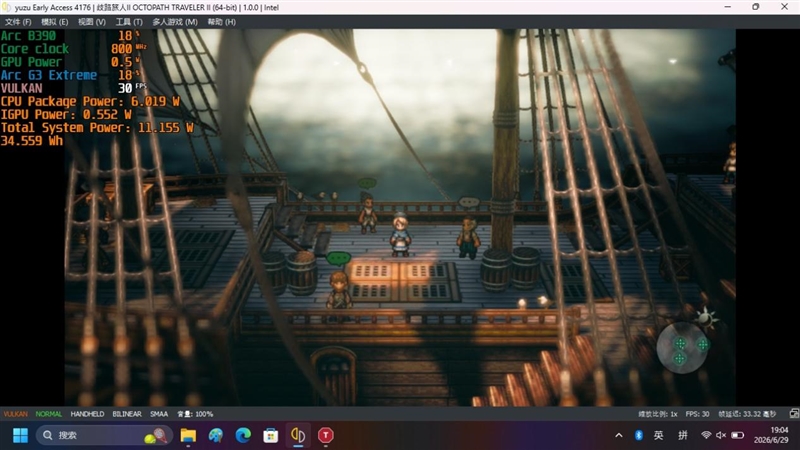Switch the SMAA anti-aliasing button
This screenshot has width=800, height=450.
159,414
